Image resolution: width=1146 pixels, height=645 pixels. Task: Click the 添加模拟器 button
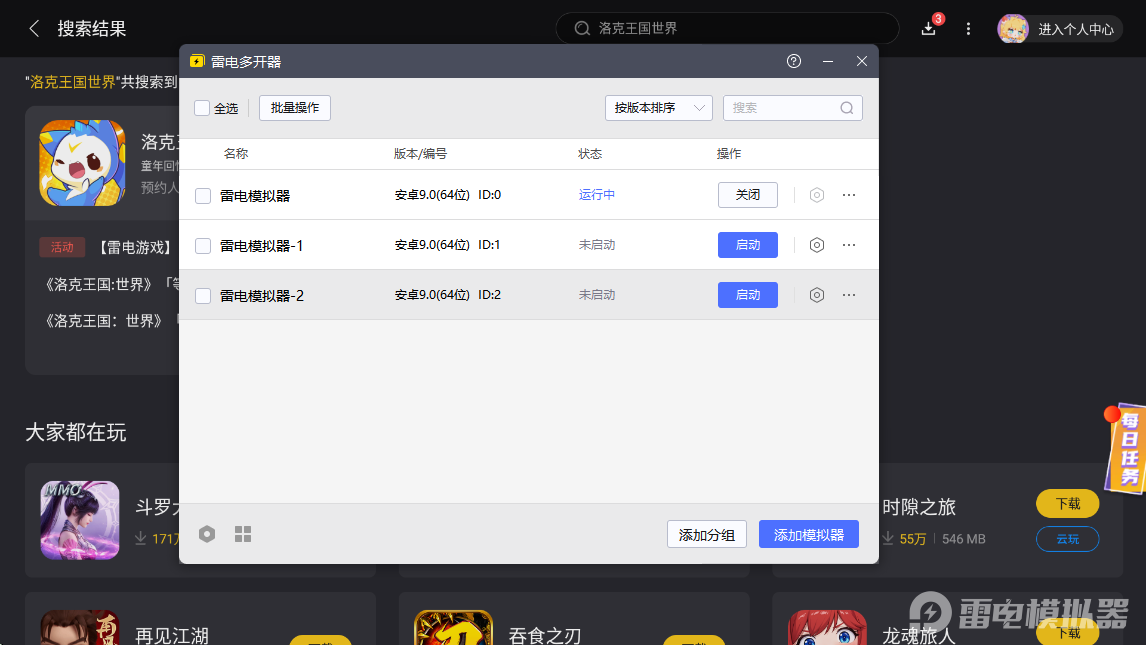tap(808, 534)
